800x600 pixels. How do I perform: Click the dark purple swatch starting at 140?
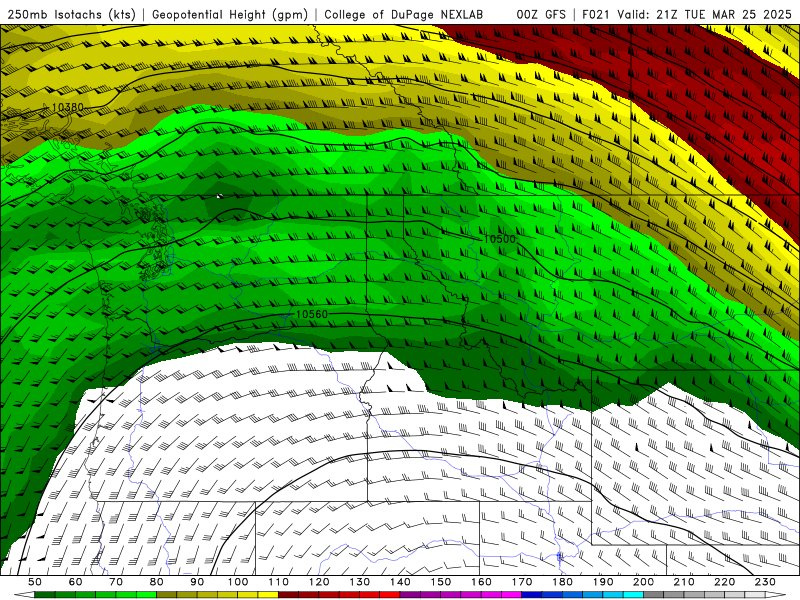(410, 595)
